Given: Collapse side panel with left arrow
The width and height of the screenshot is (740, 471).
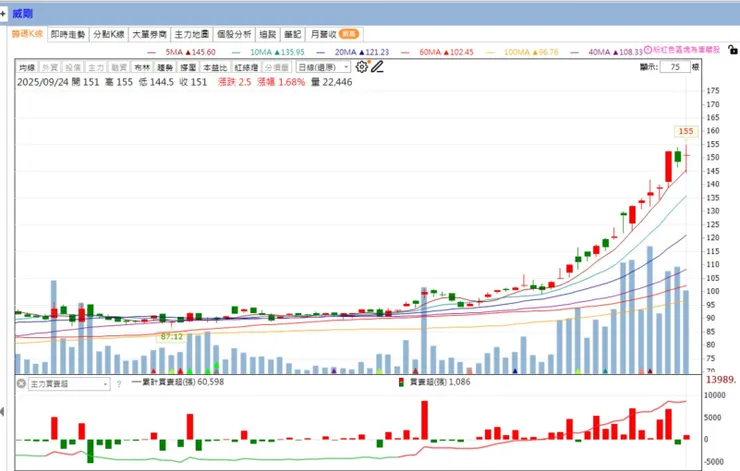Looking at the screenshot, I should coord(2,412).
